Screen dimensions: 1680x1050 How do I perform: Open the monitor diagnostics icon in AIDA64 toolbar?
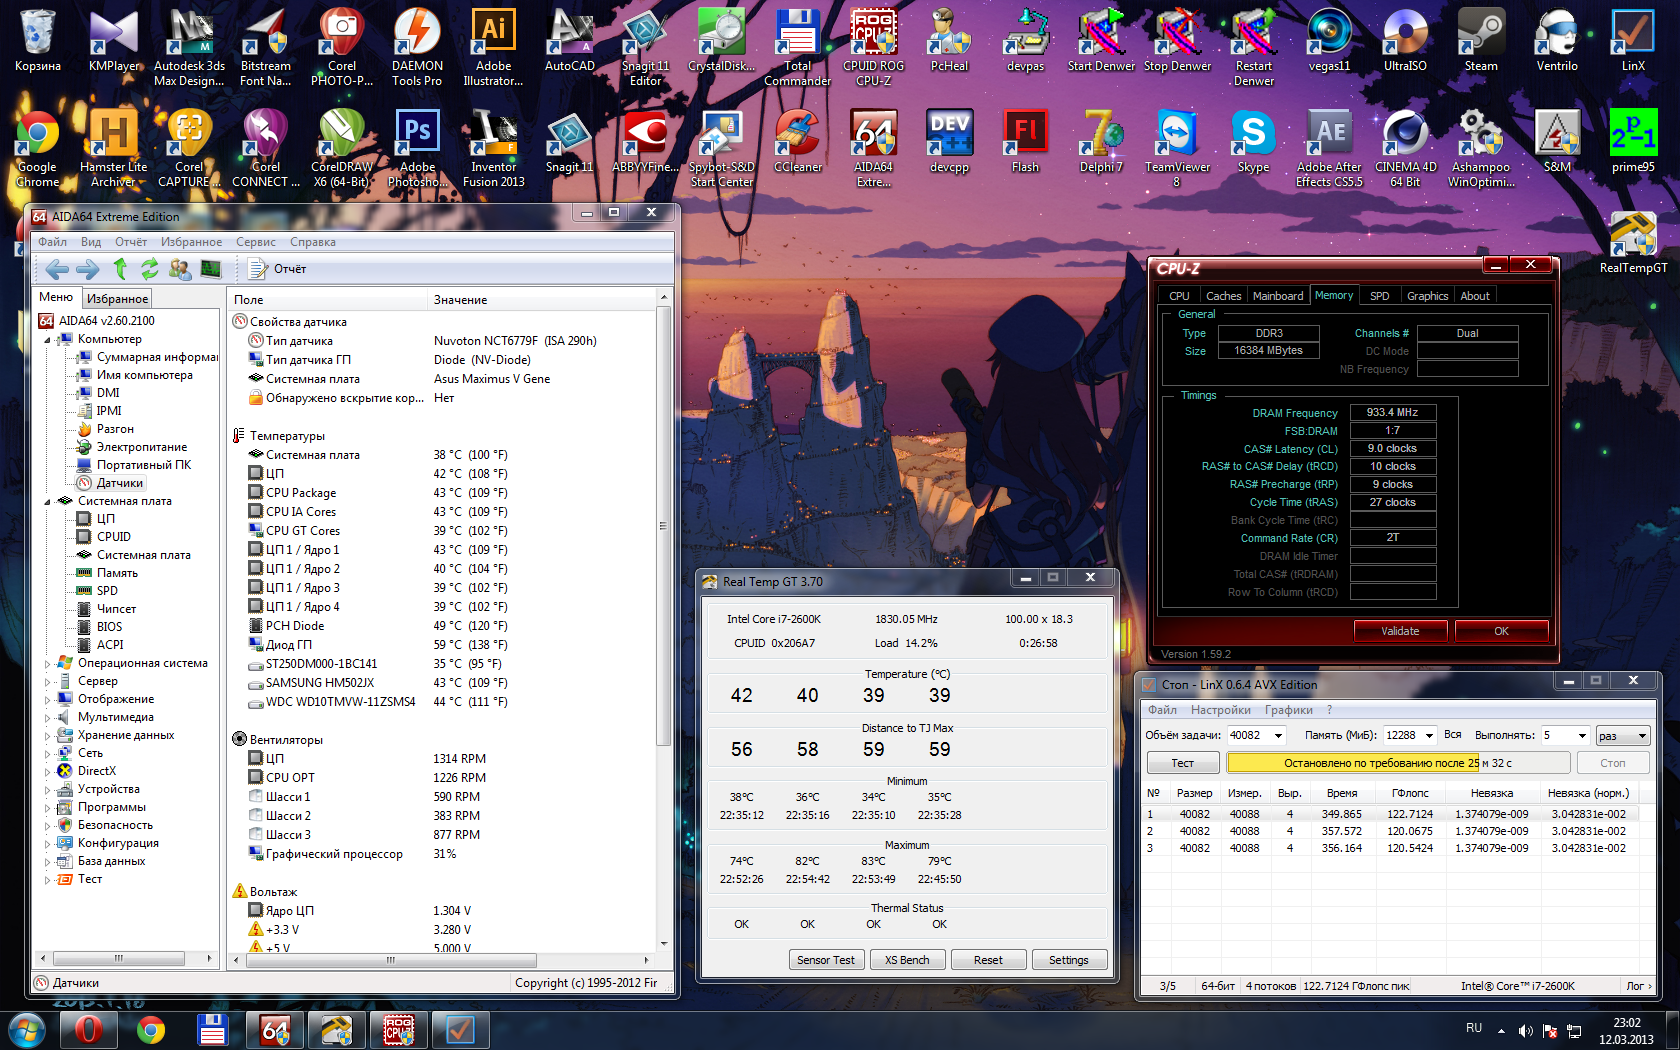coord(210,269)
